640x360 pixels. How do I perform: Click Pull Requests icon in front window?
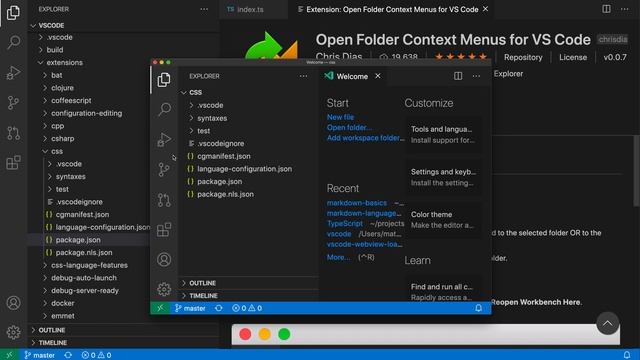[164, 200]
